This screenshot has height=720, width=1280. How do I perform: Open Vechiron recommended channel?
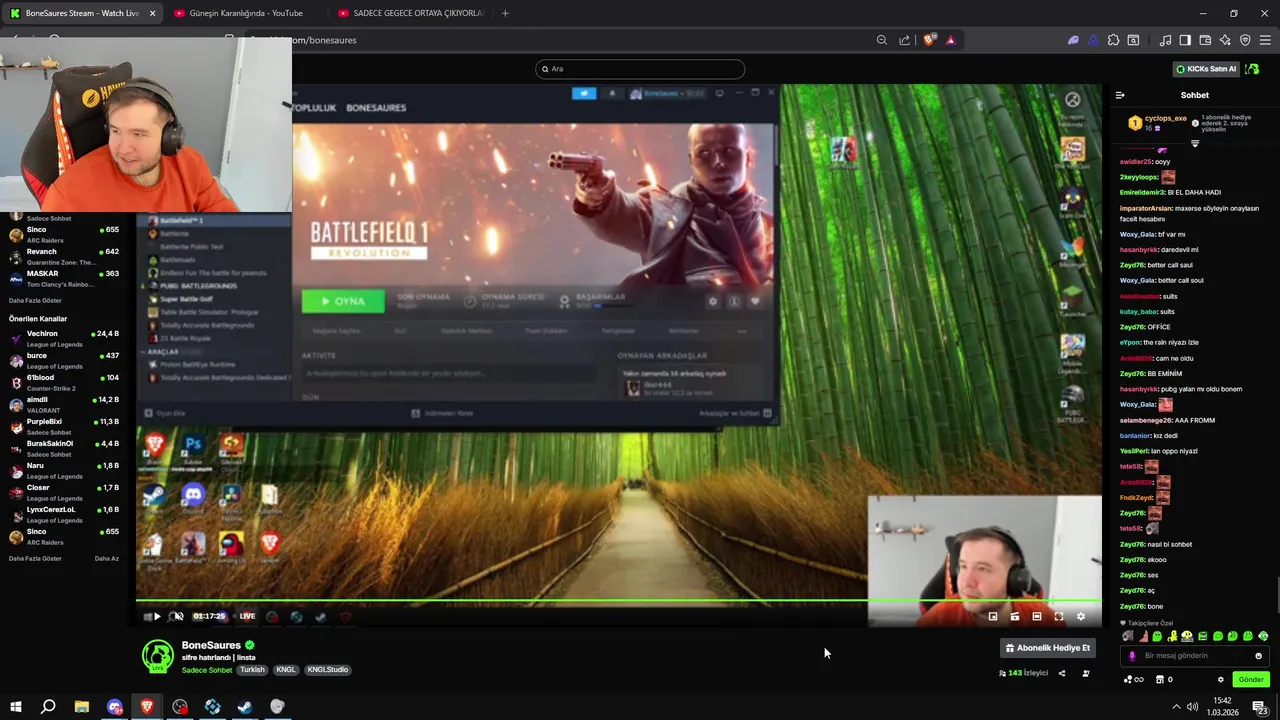click(65, 339)
